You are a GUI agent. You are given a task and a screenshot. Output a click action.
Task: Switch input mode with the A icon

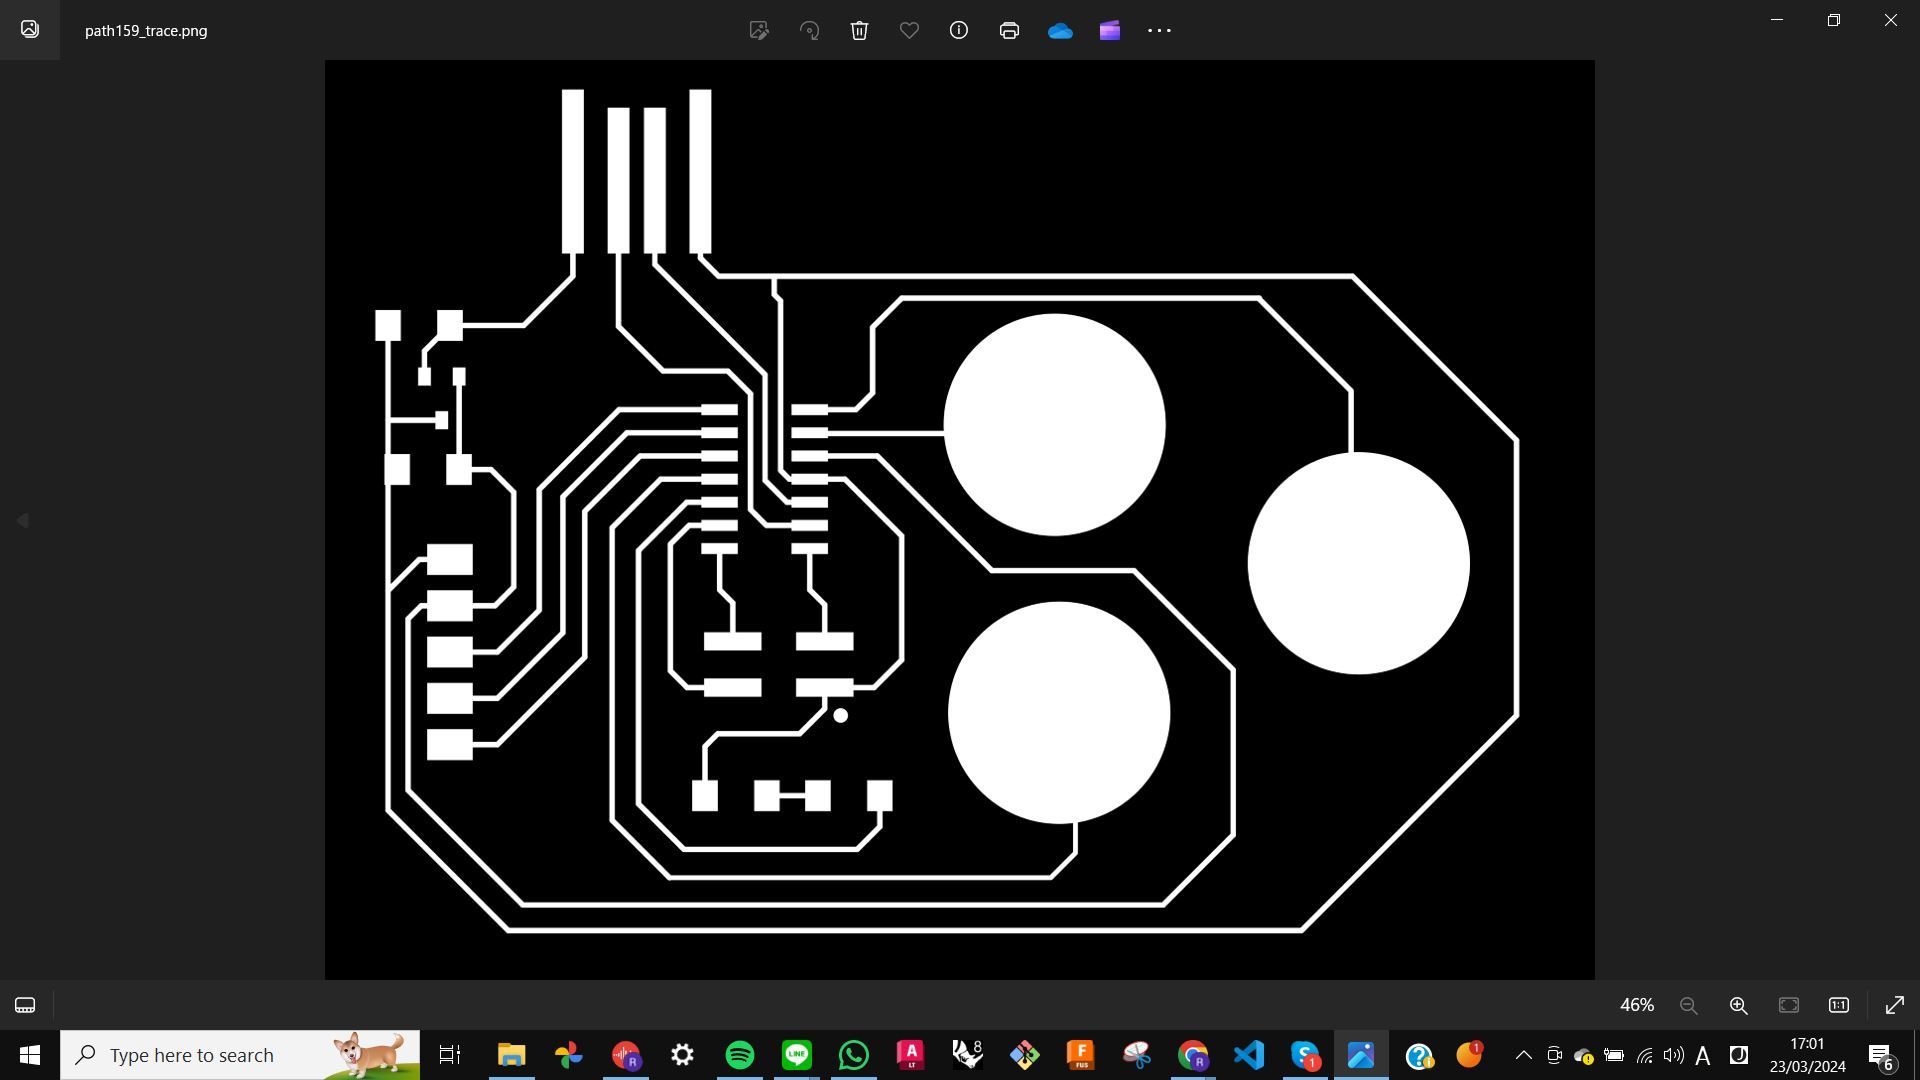(x=1703, y=1055)
